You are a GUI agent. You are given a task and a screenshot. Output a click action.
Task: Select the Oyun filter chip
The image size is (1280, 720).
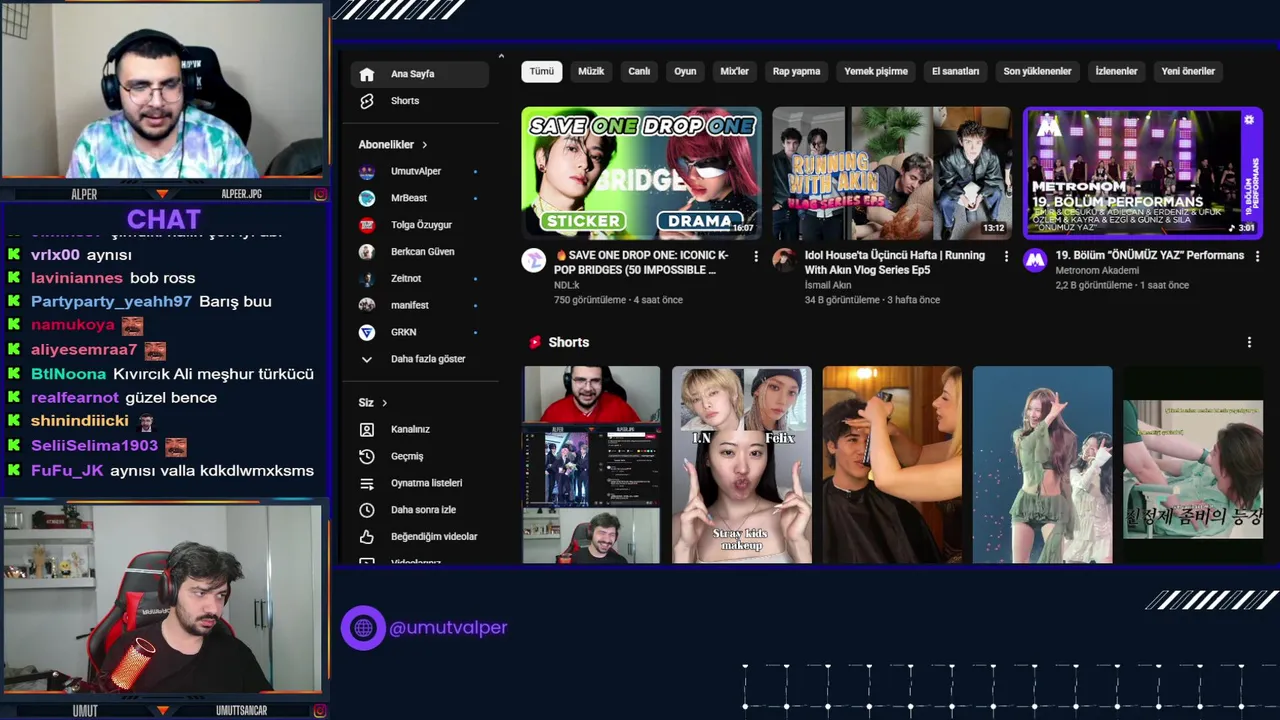pos(685,72)
